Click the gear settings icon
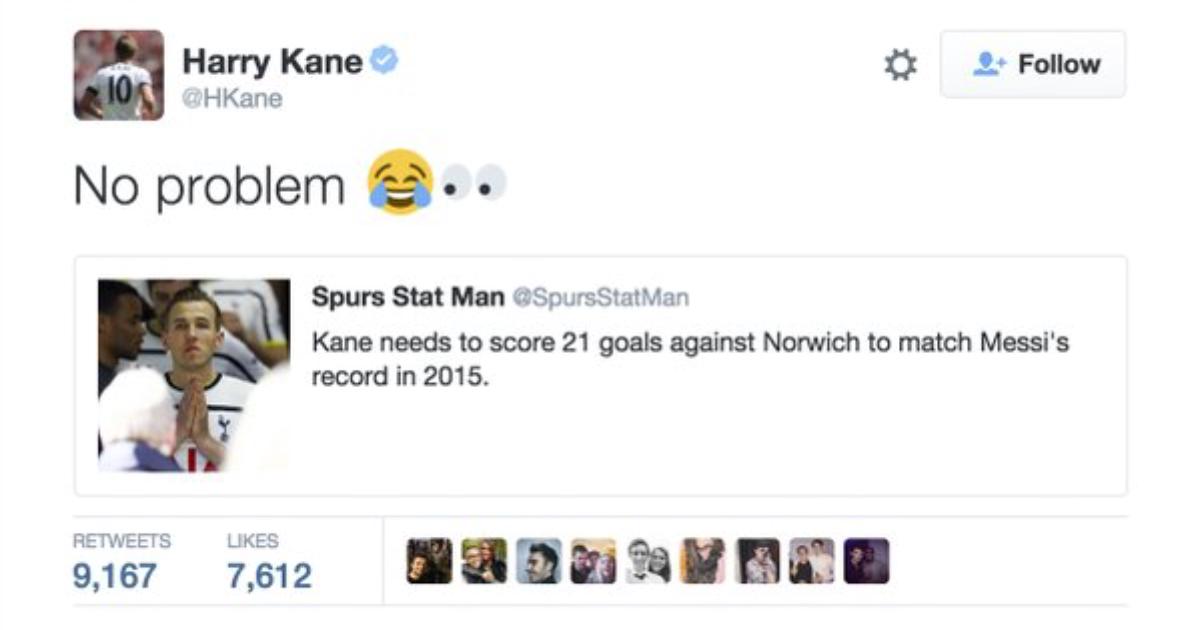Screen dimensions: 1200x630 [900, 65]
